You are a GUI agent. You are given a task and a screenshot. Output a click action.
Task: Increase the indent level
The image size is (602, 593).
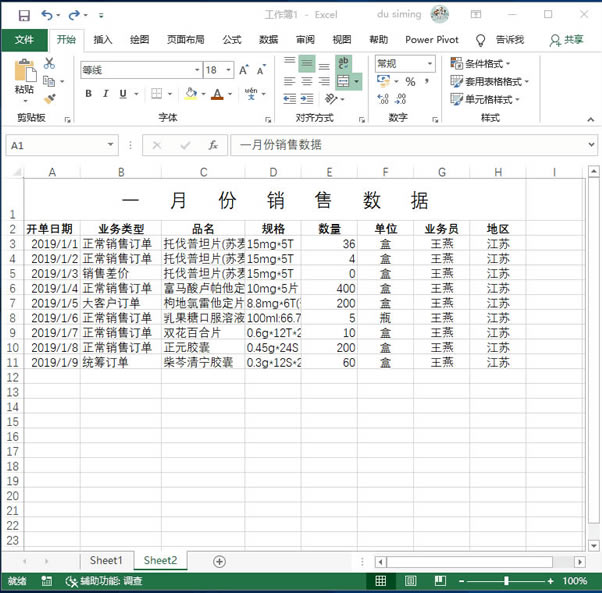tap(307, 99)
